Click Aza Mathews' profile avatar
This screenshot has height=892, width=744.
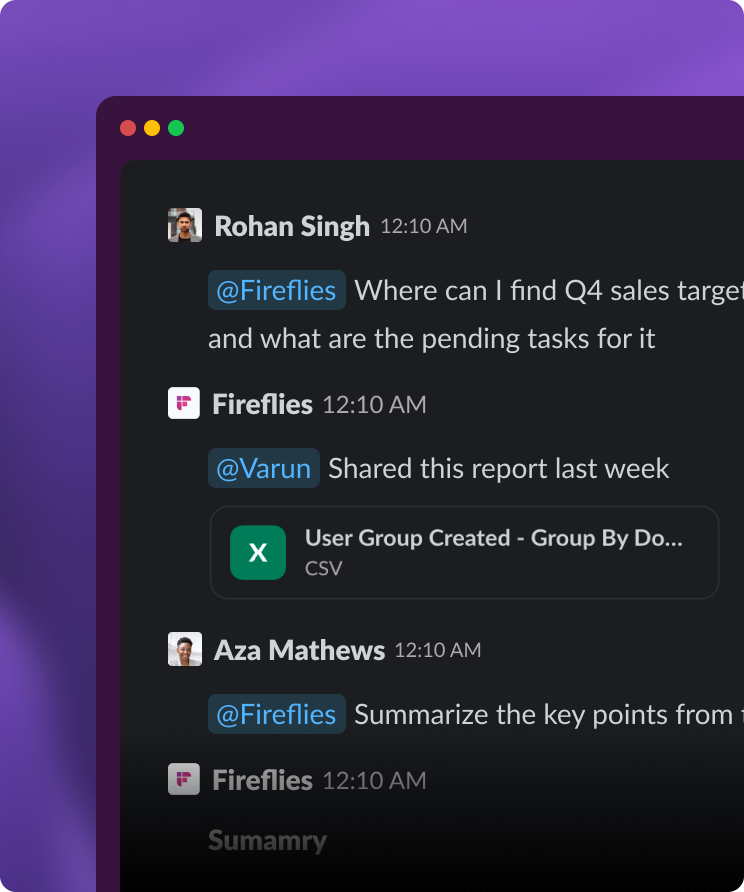coord(185,649)
